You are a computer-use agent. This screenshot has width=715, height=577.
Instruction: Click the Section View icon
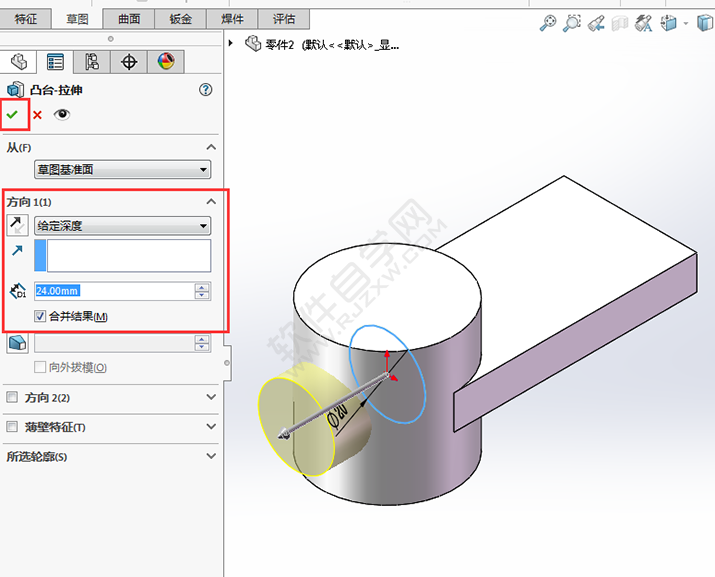[x=620, y=23]
